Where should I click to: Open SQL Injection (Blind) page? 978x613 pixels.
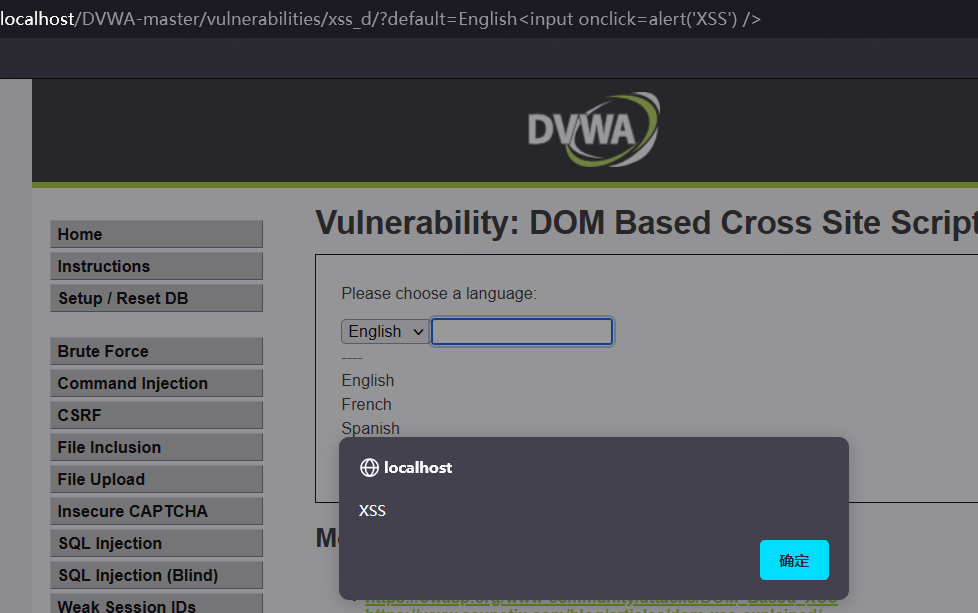pos(156,575)
